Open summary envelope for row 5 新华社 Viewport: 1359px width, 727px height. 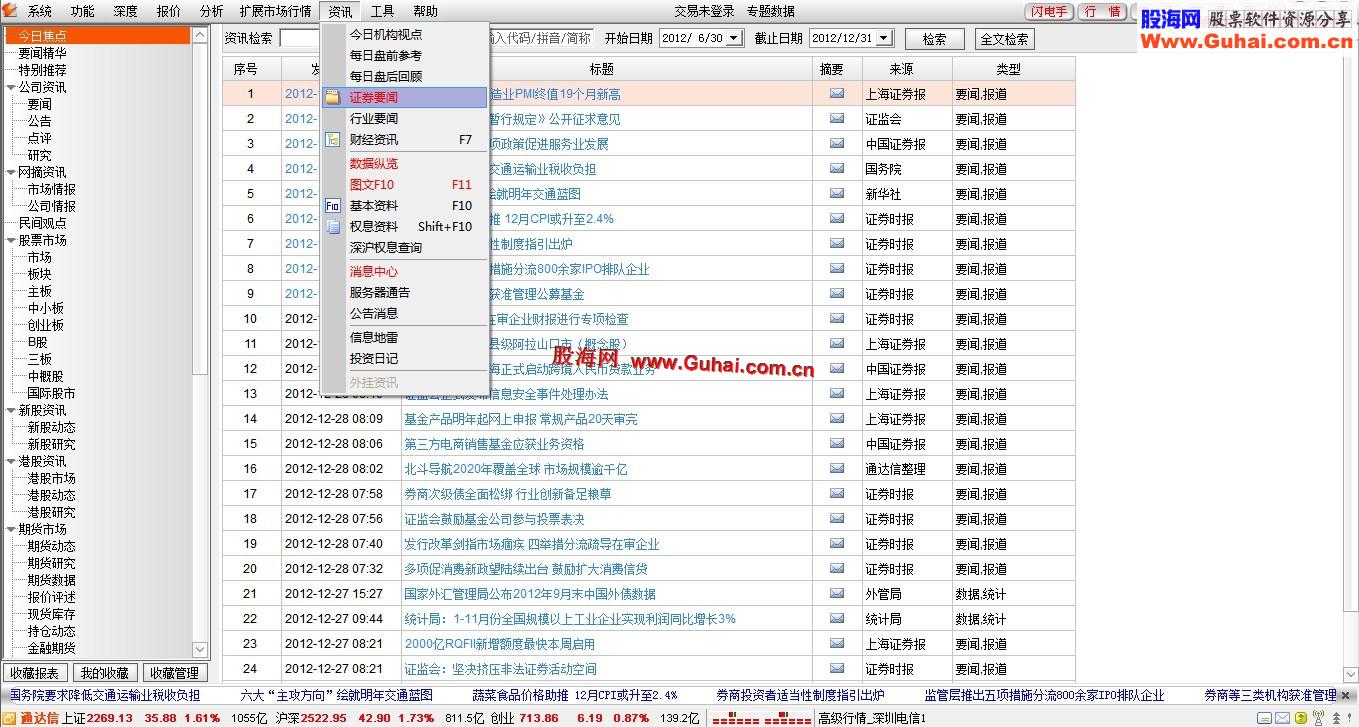click(837, 193)
